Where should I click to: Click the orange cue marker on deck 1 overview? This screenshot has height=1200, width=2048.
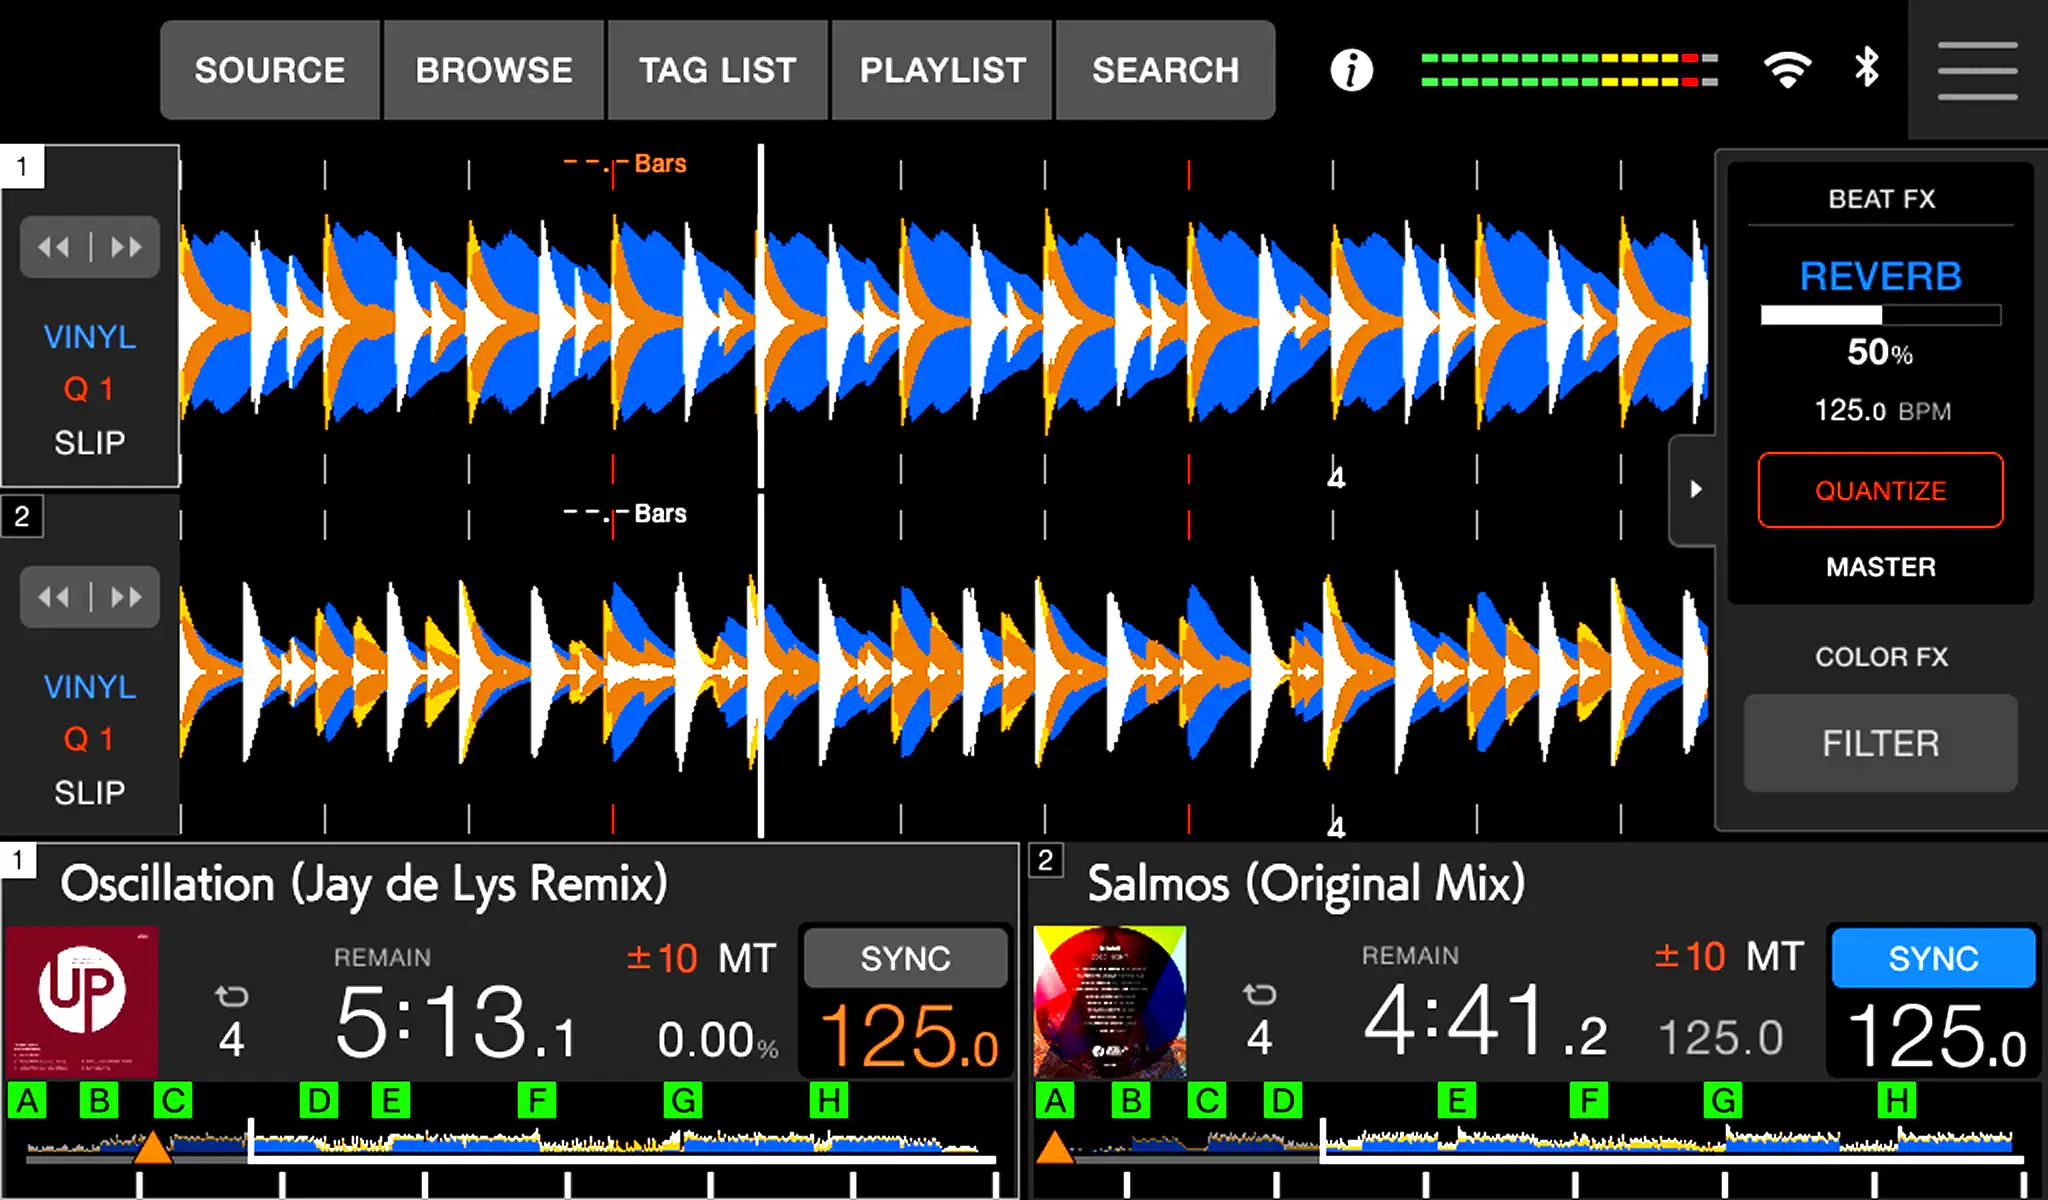(x=152, y=1147)
